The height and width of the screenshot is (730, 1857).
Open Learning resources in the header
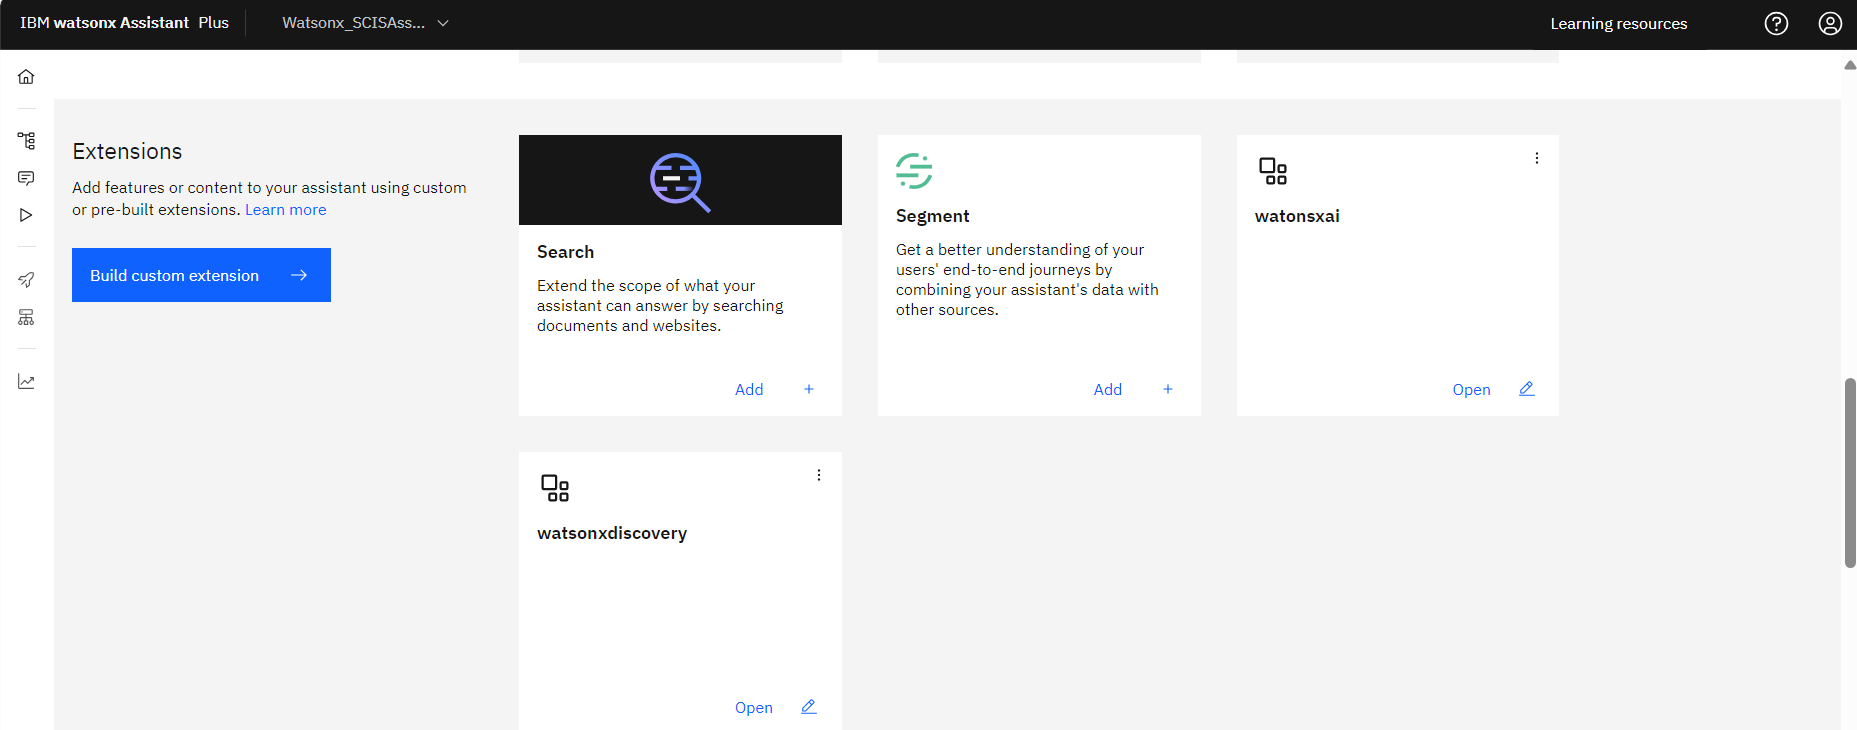coord(1618,24)
